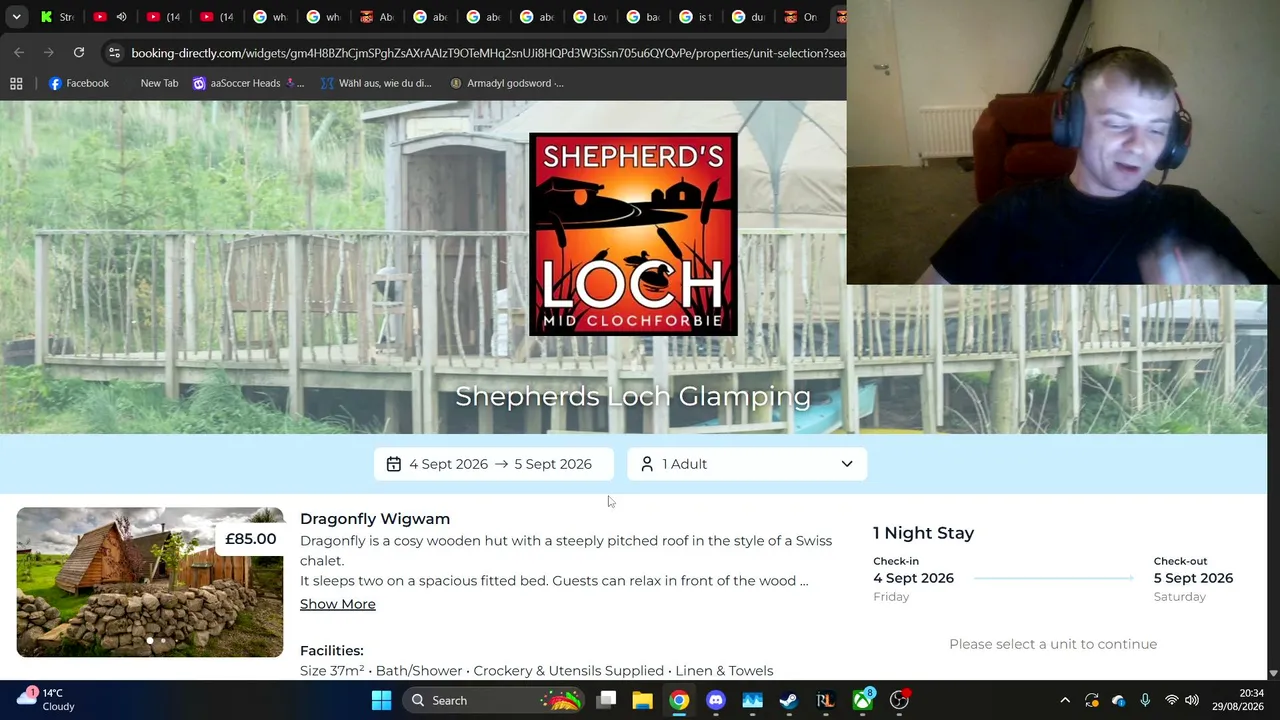
Task: Click the booking-directly.com address bar
Action: [x=488, y=53]
